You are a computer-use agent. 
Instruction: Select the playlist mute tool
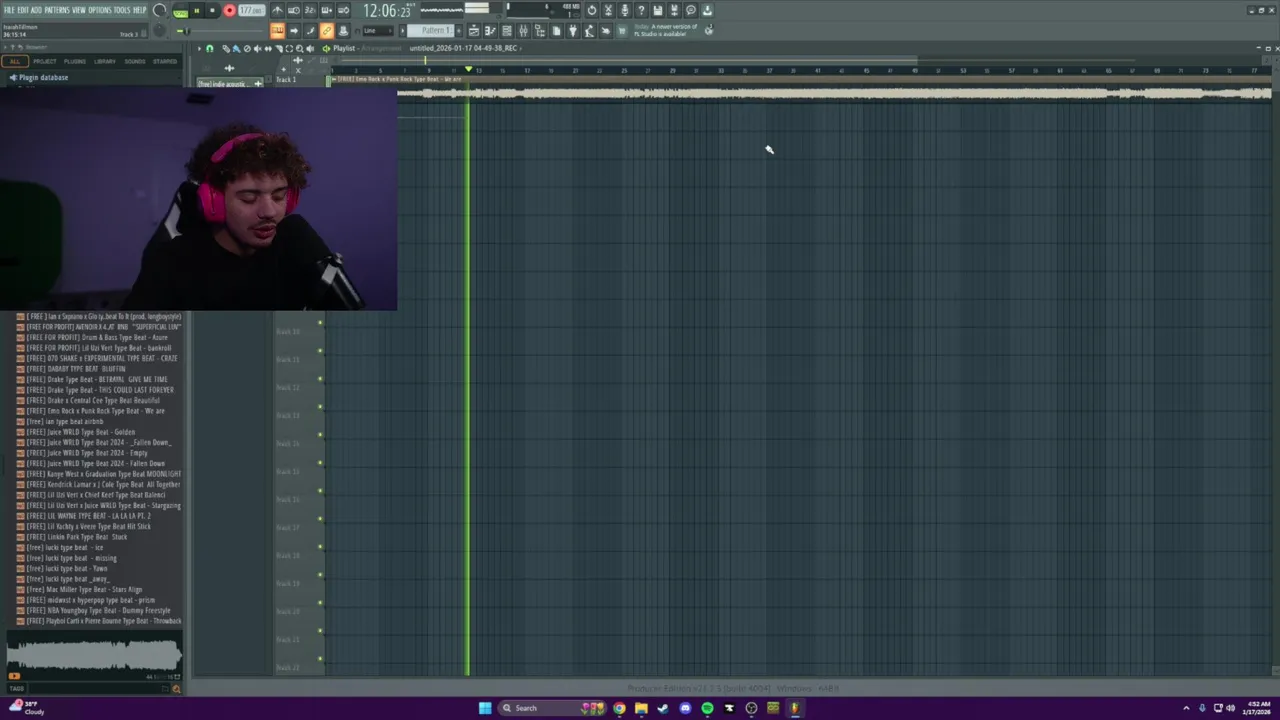257,49
